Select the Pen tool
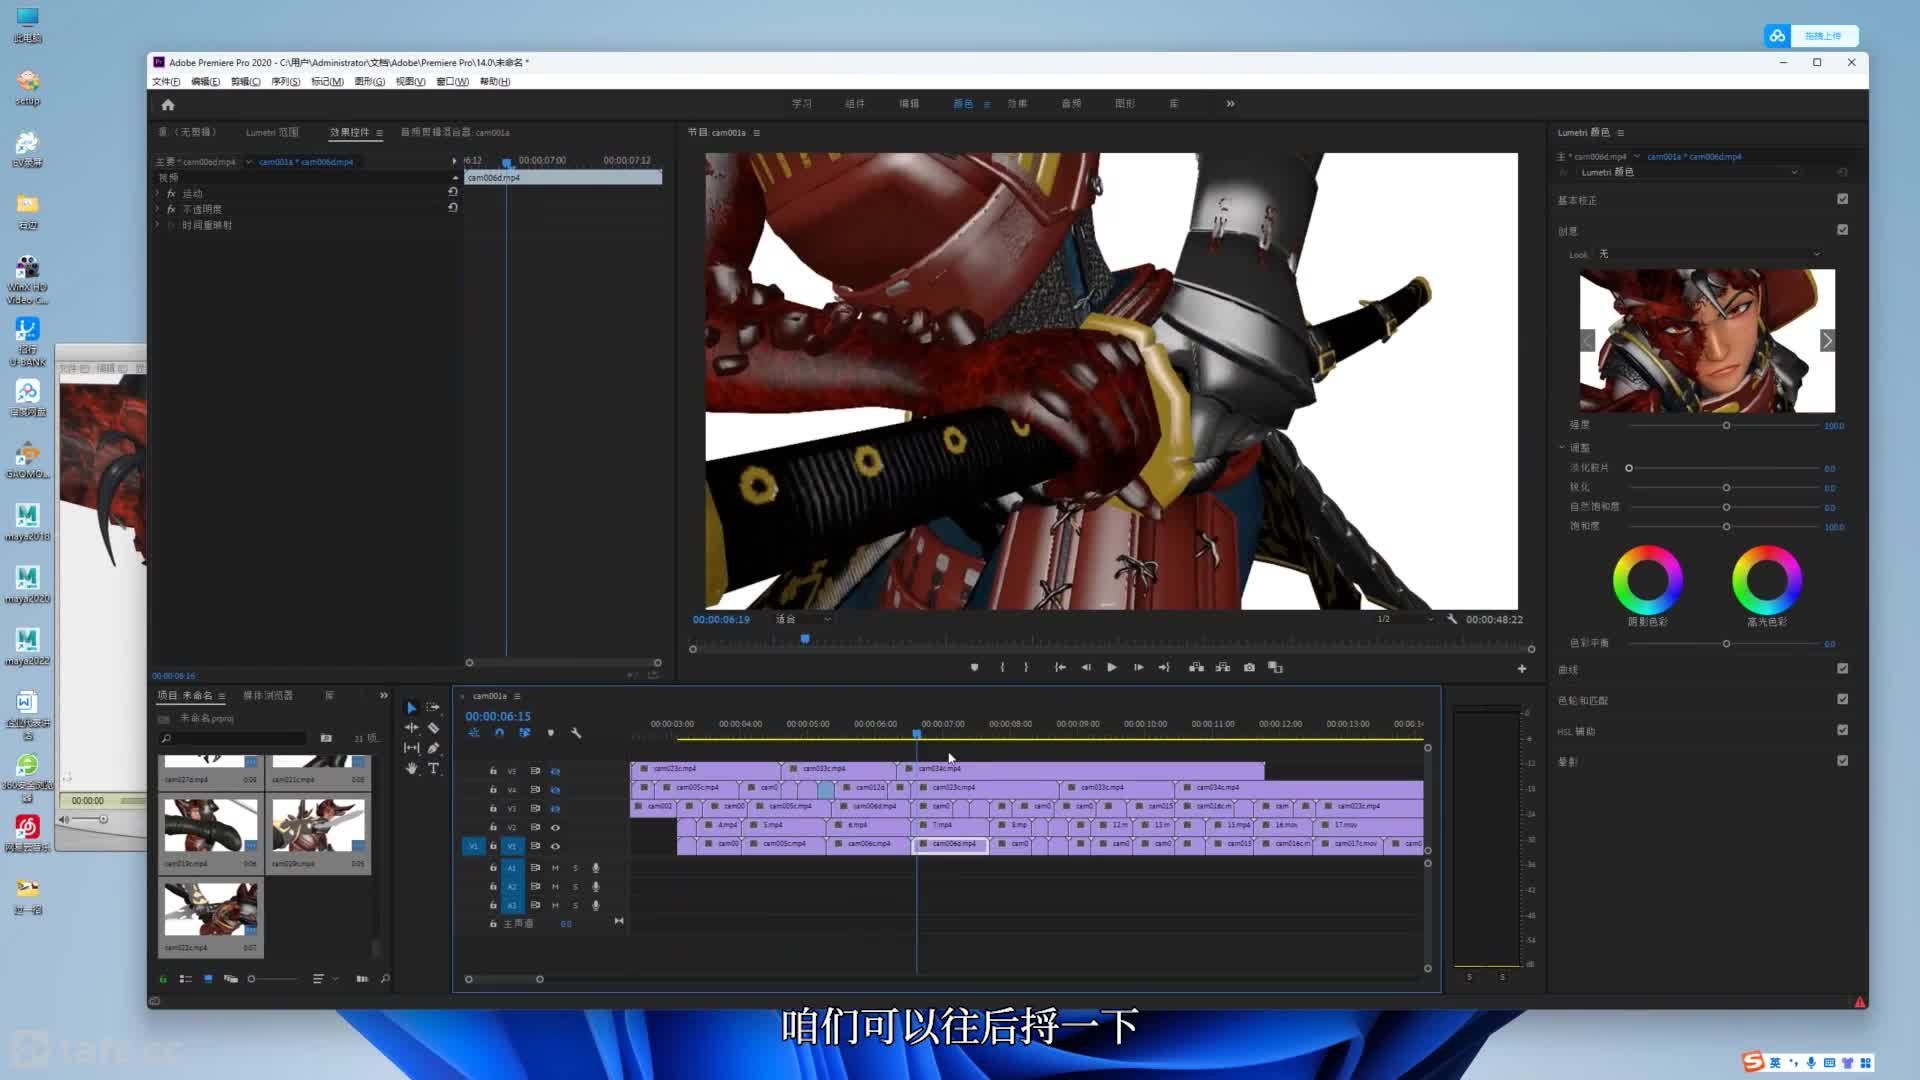1920x1080 pixels. (433, 748)
